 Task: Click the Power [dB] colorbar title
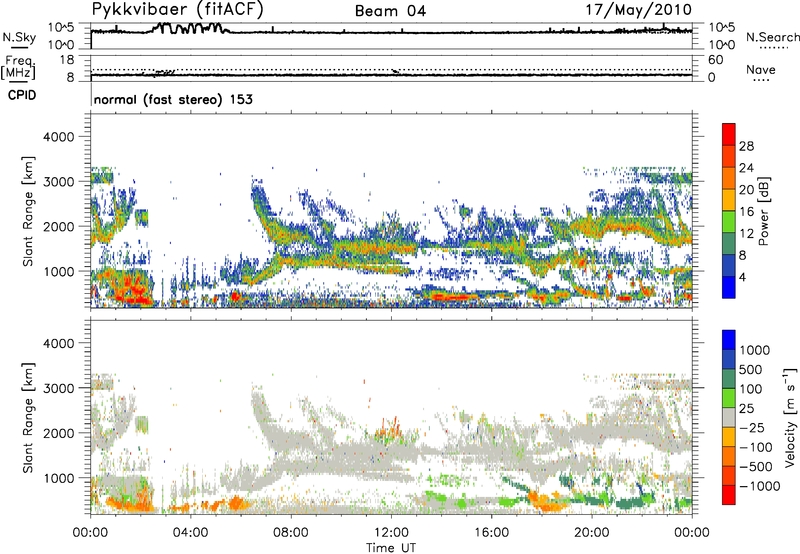point(763,211)
